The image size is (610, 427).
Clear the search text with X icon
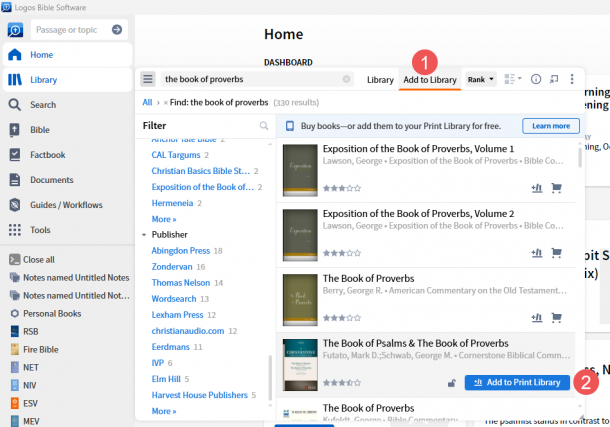click(346, 79)
